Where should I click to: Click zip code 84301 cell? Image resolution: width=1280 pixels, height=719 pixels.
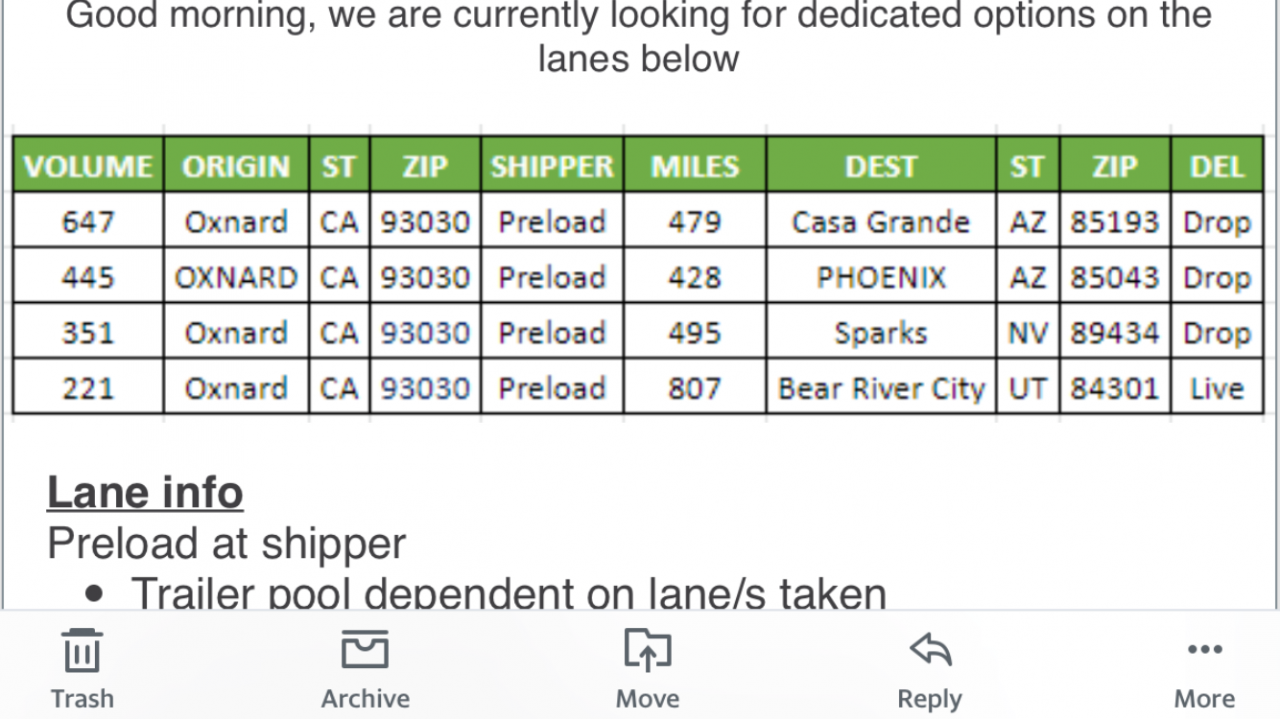coord(1114,387)
